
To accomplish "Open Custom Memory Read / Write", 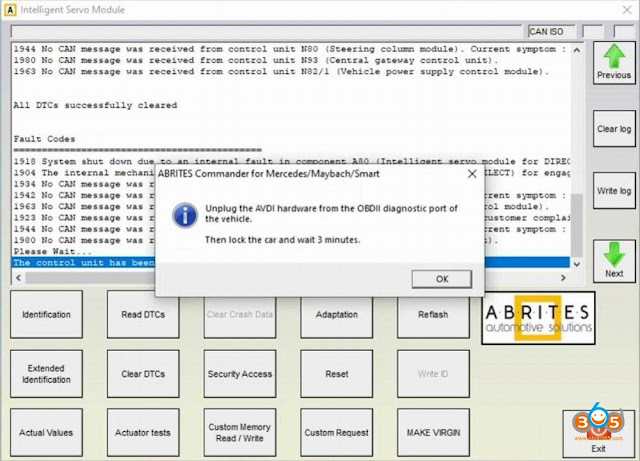I will pyautogui.click(x=240, y=432).
